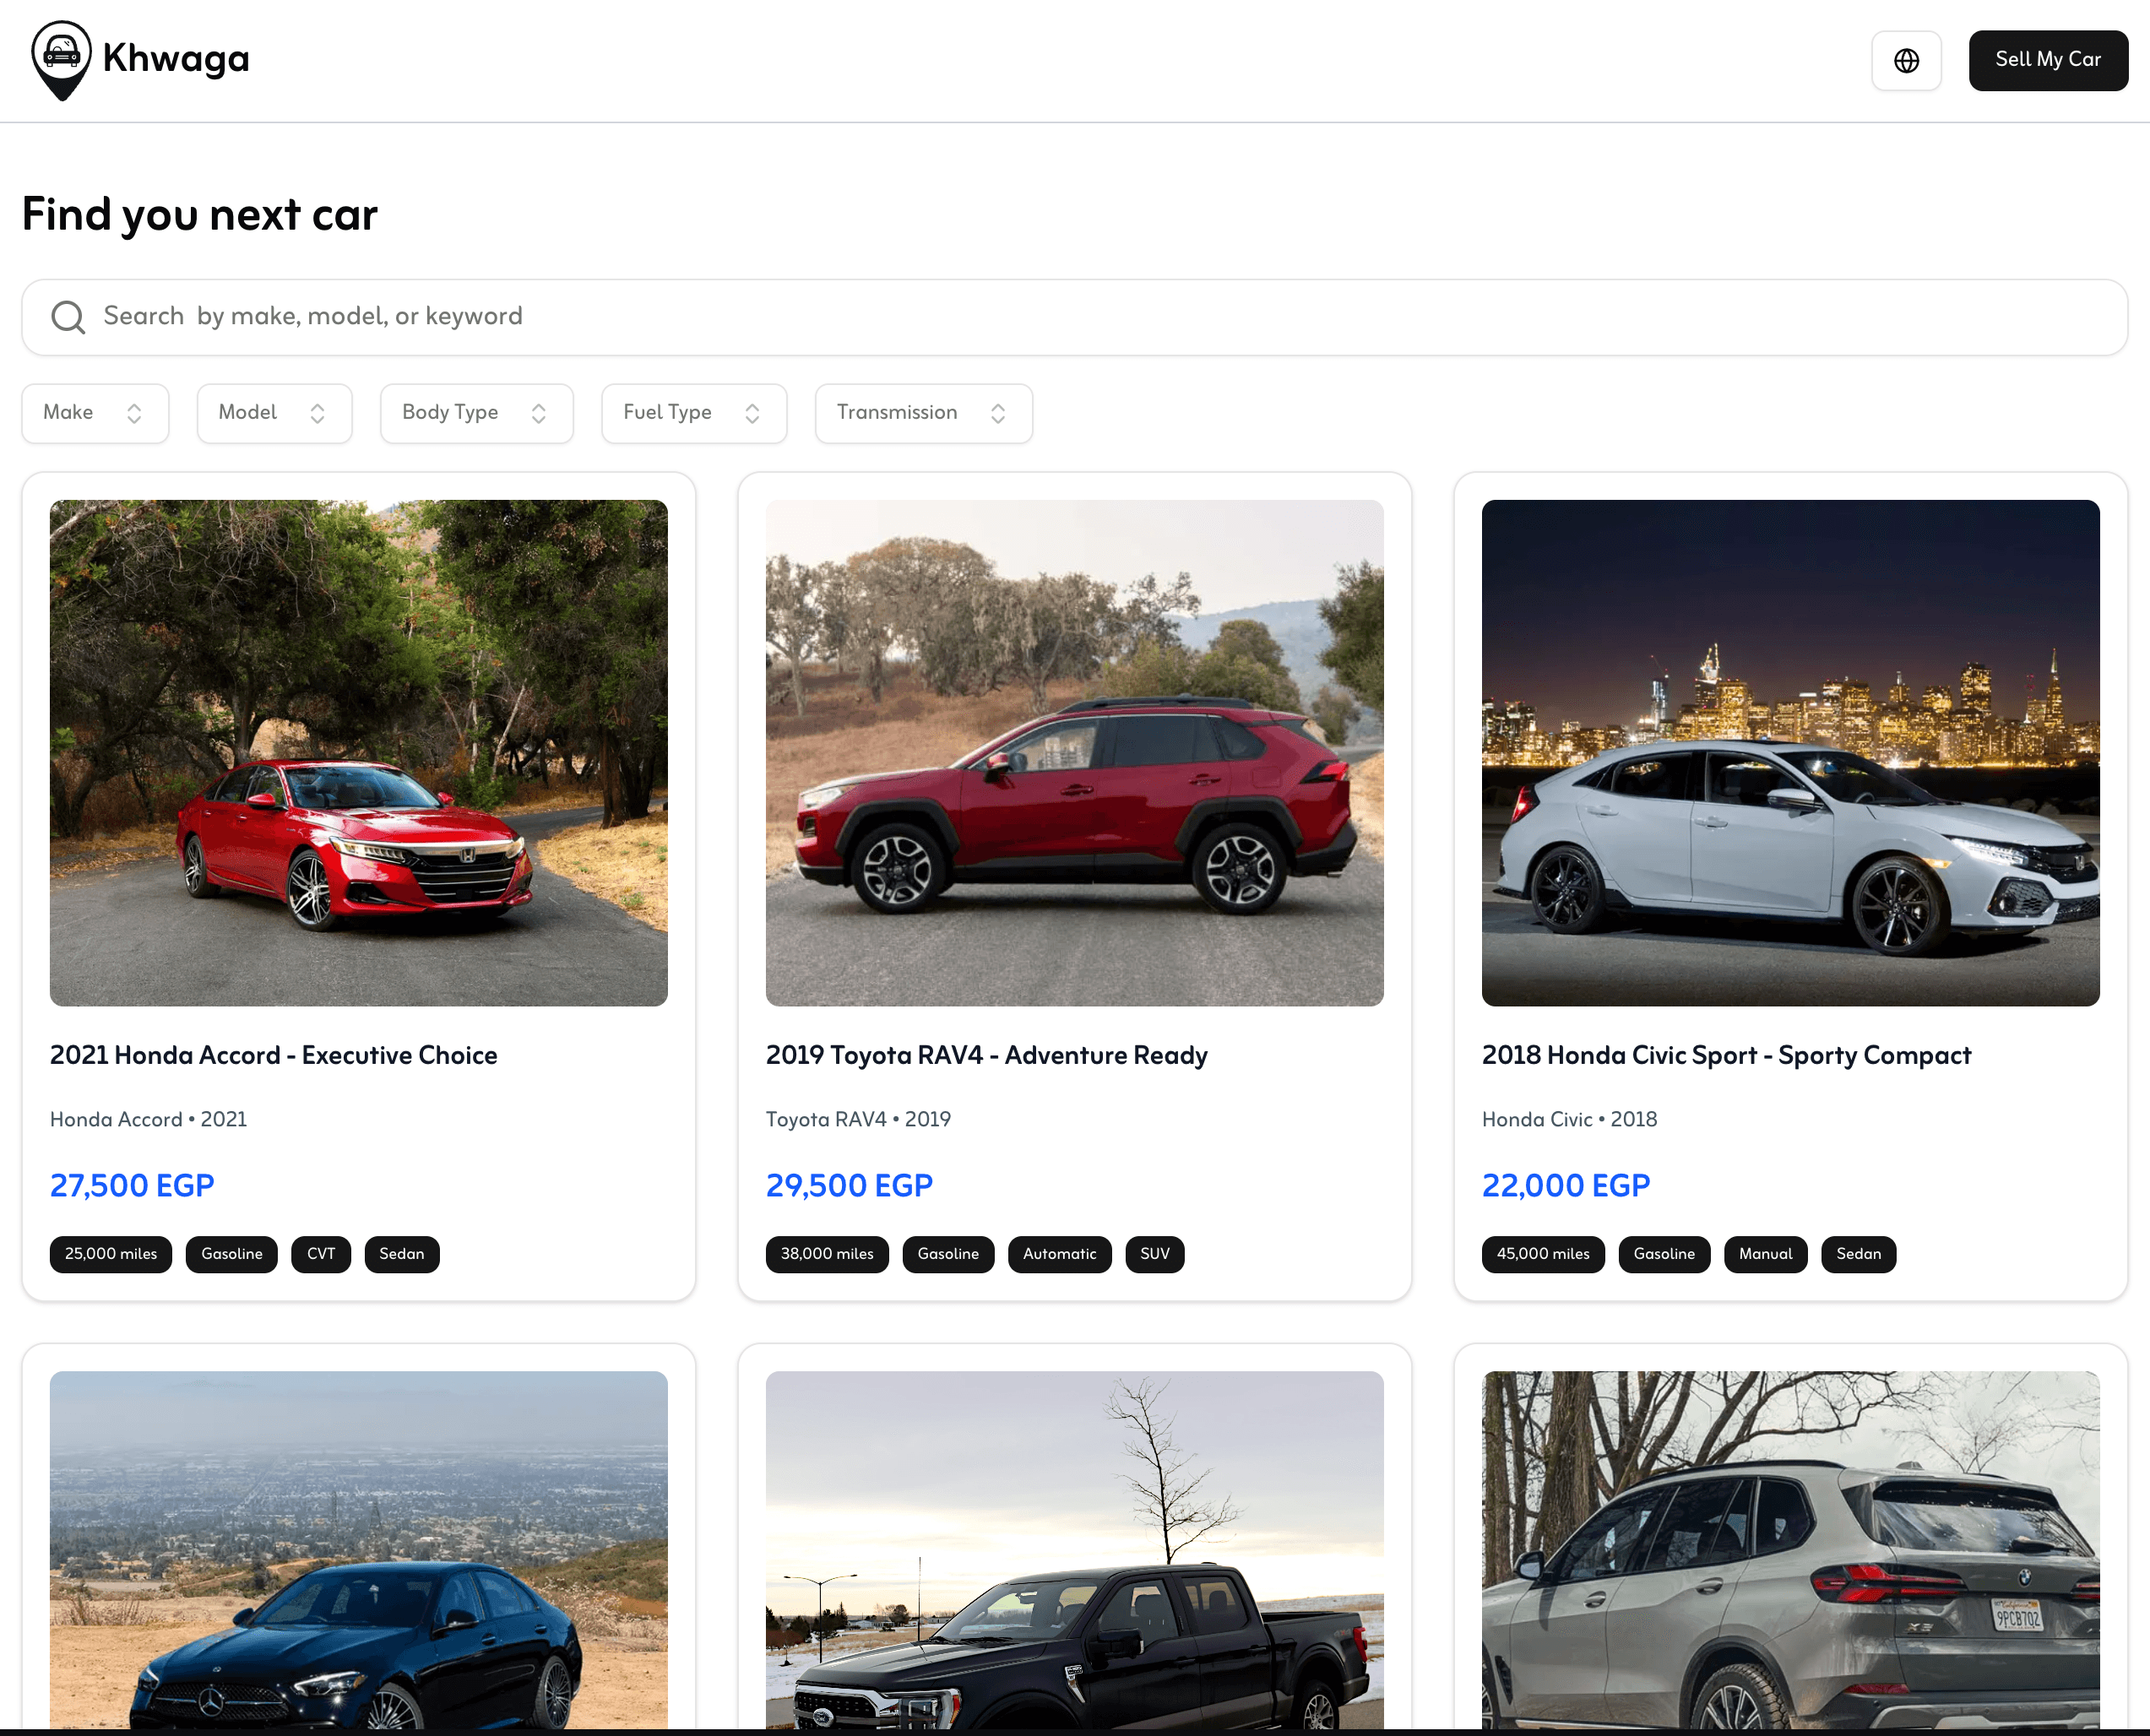Click the magnifying glass search icon
The image size is (2150, 1736).
(68, 316)
